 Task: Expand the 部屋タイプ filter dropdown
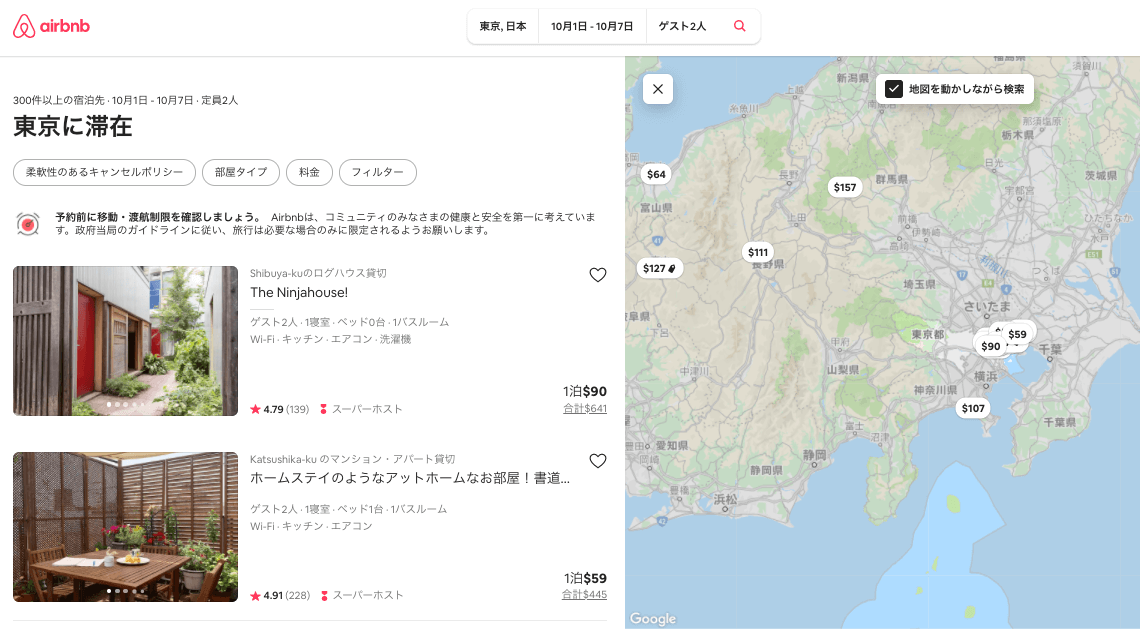click(241, 172)
